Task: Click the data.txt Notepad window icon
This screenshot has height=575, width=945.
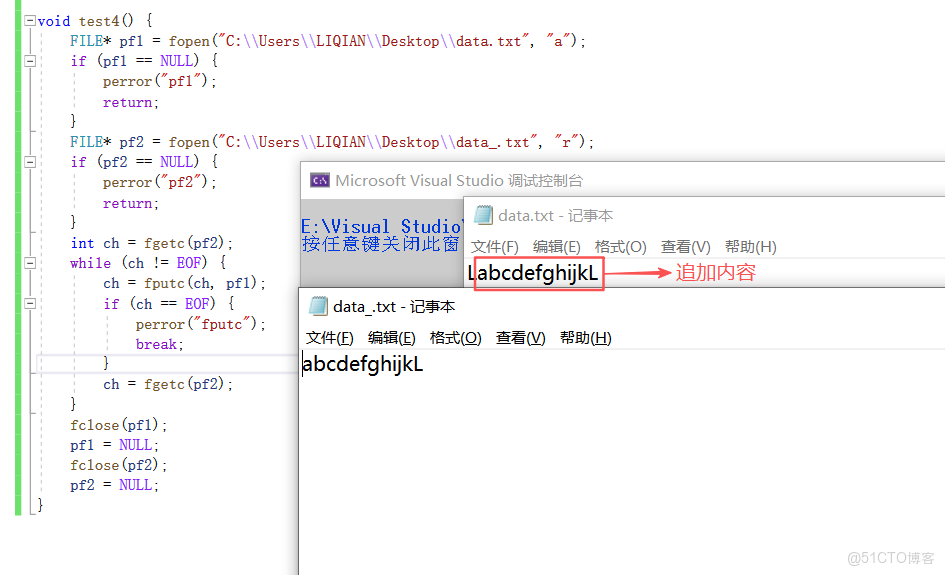Action: [x=483, y=215]
